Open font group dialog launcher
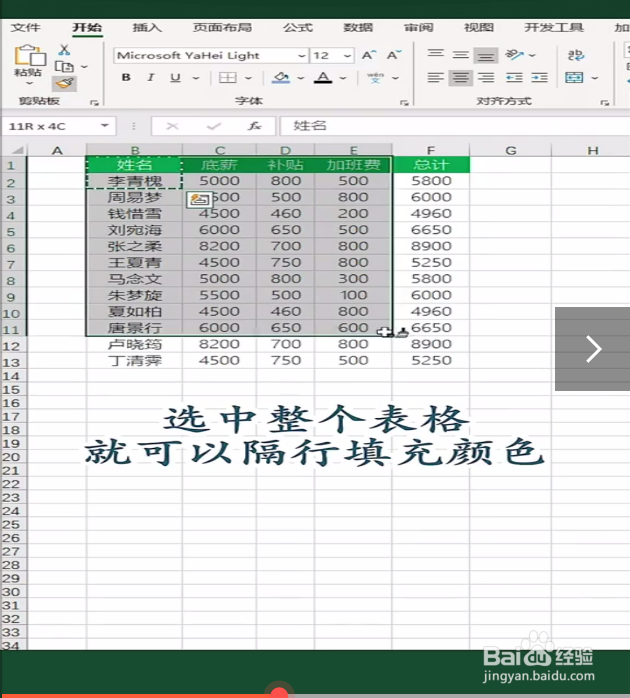The width and height of the screenshot is (630, 698). click(x=404, y=102)
